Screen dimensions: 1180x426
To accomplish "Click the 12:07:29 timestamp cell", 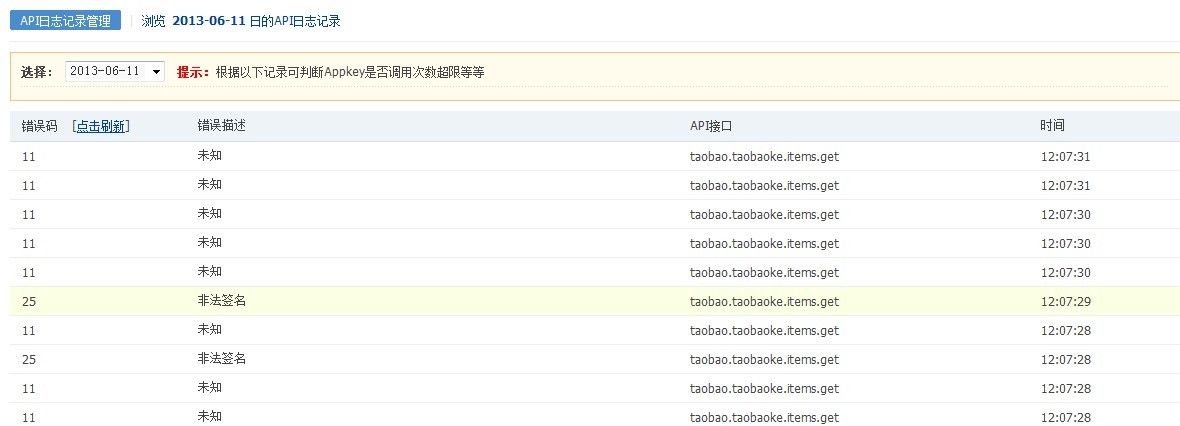I will [x=1065, y=301].
